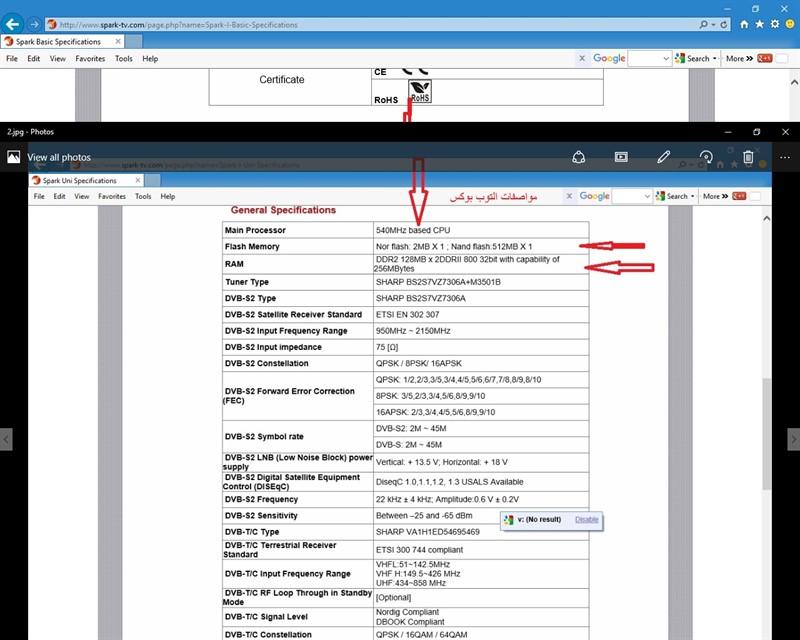Screen dimensions: 800x640
Task: Open the File menu in Spark Basic window
Action: pos(12,59)
